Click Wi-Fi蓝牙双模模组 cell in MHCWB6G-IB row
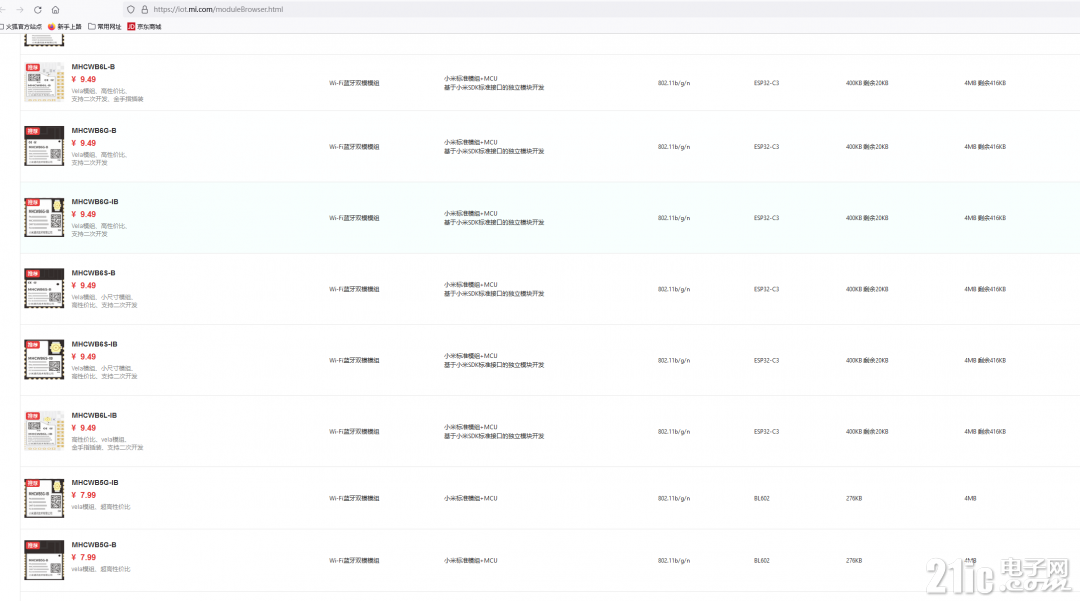This screenshot has height=601, width=1080. [x=354, y=218]
